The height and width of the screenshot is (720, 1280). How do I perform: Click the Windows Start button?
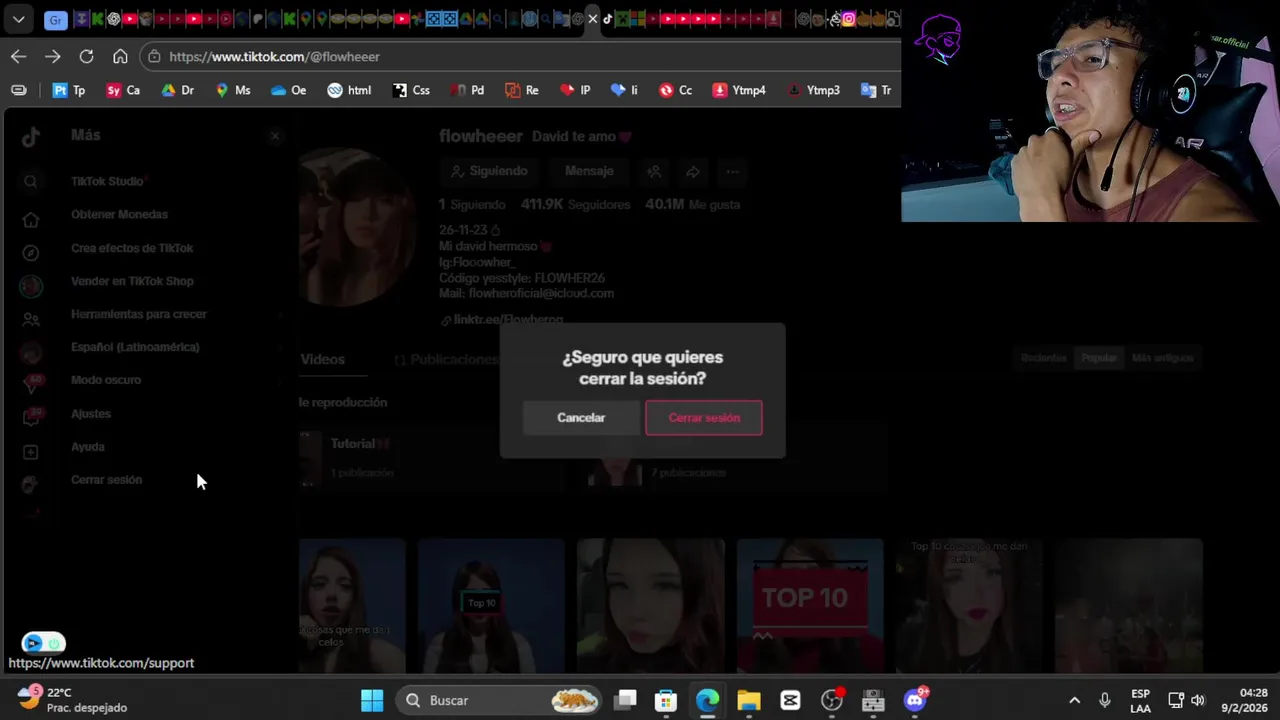tap(372, 700)
